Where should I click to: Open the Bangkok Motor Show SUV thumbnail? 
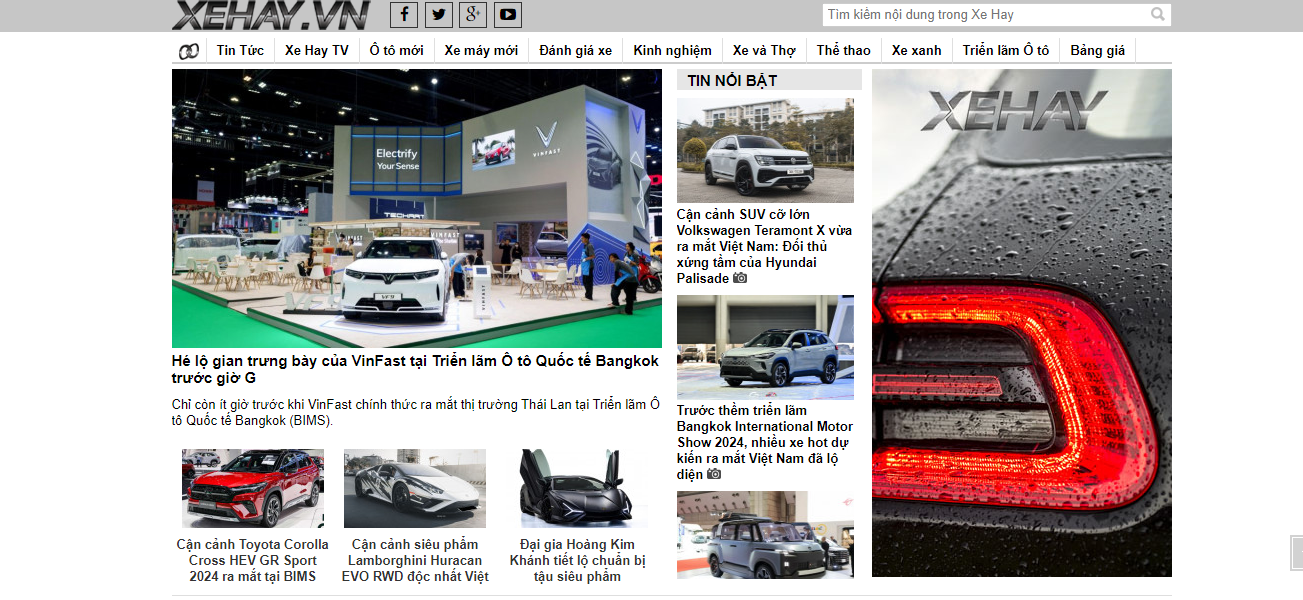click(765, 347)
